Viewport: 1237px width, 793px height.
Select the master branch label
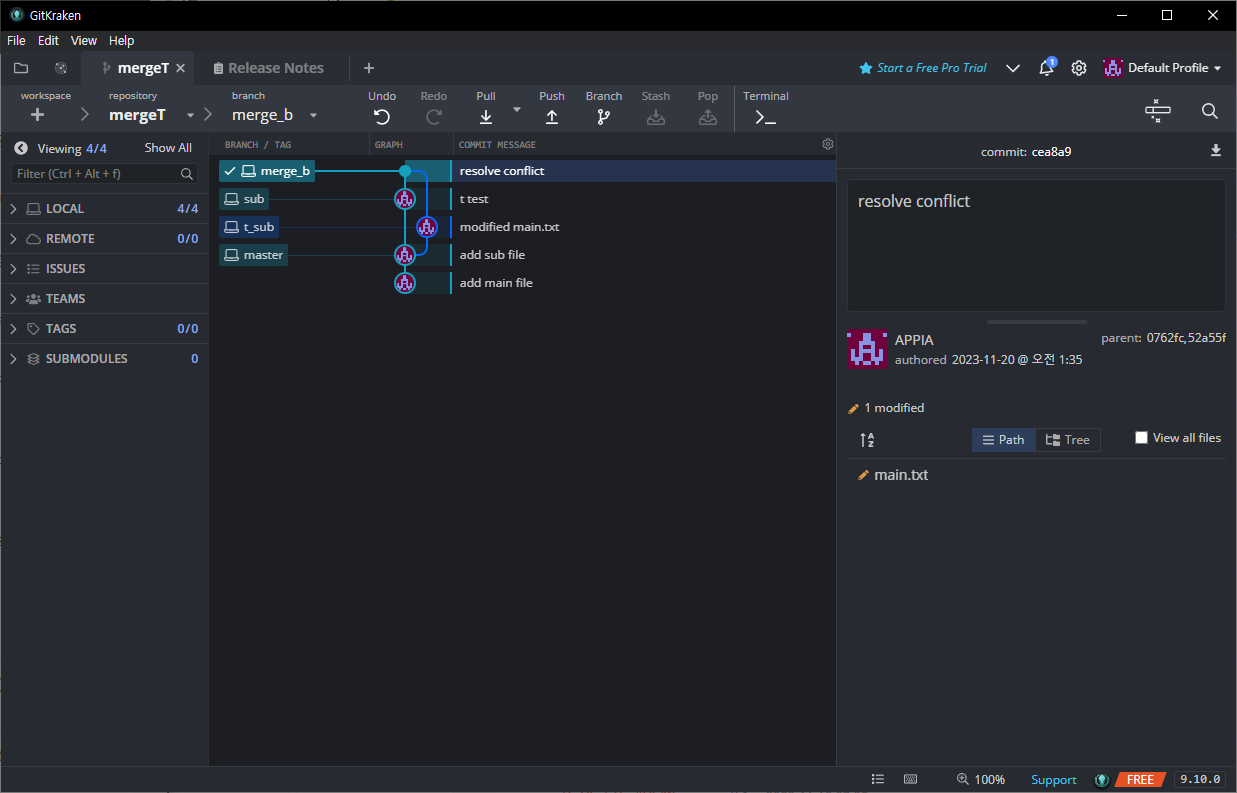click(253, 255)
